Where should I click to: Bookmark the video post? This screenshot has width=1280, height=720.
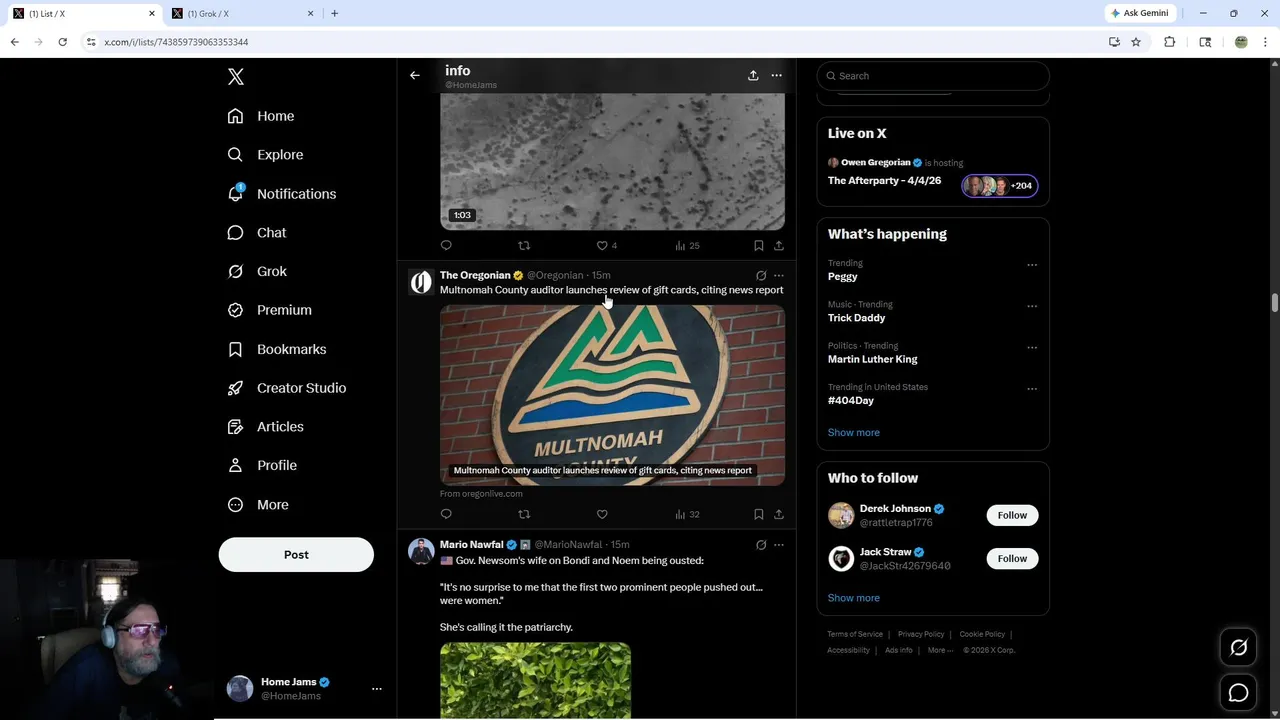(759, 245)
